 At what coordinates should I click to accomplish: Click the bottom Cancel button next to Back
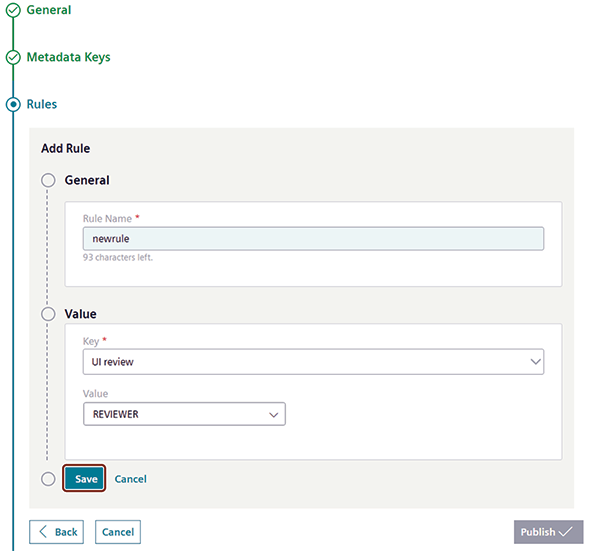[x=118, y=532]
